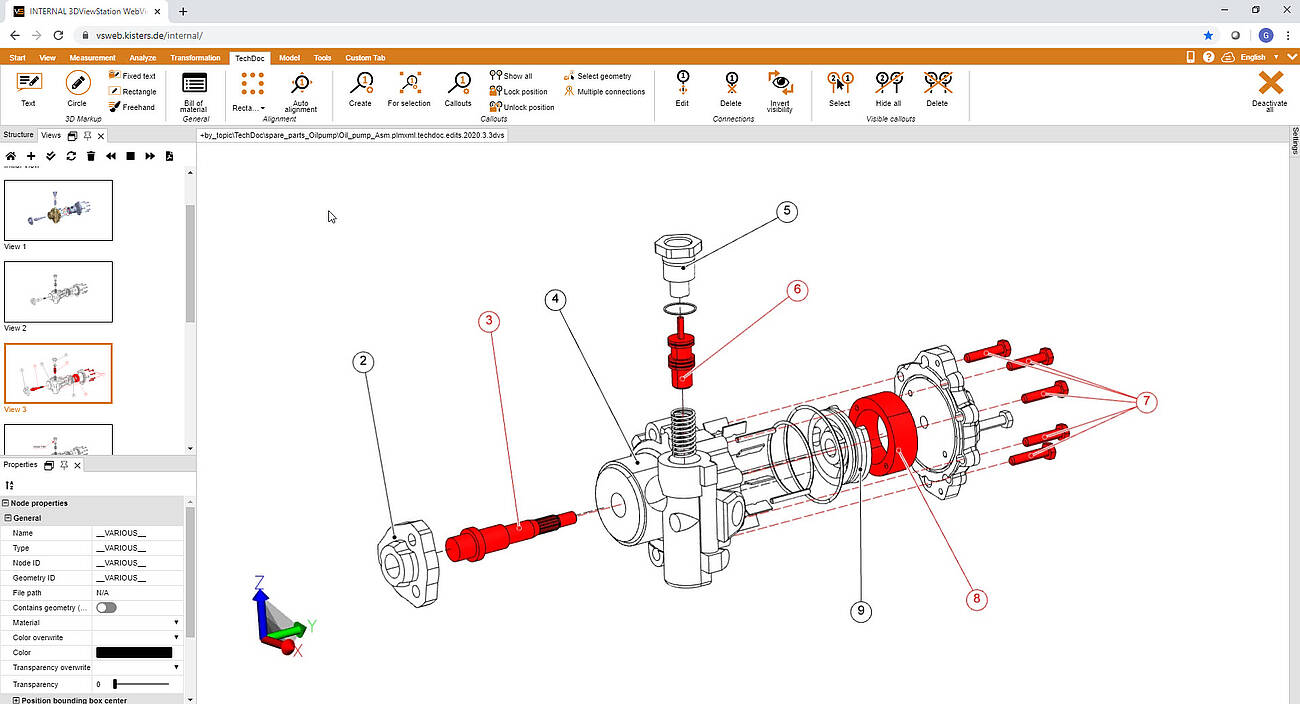
Task: Click the double-check icon in Views toolbar
Action: coord(51,156)
